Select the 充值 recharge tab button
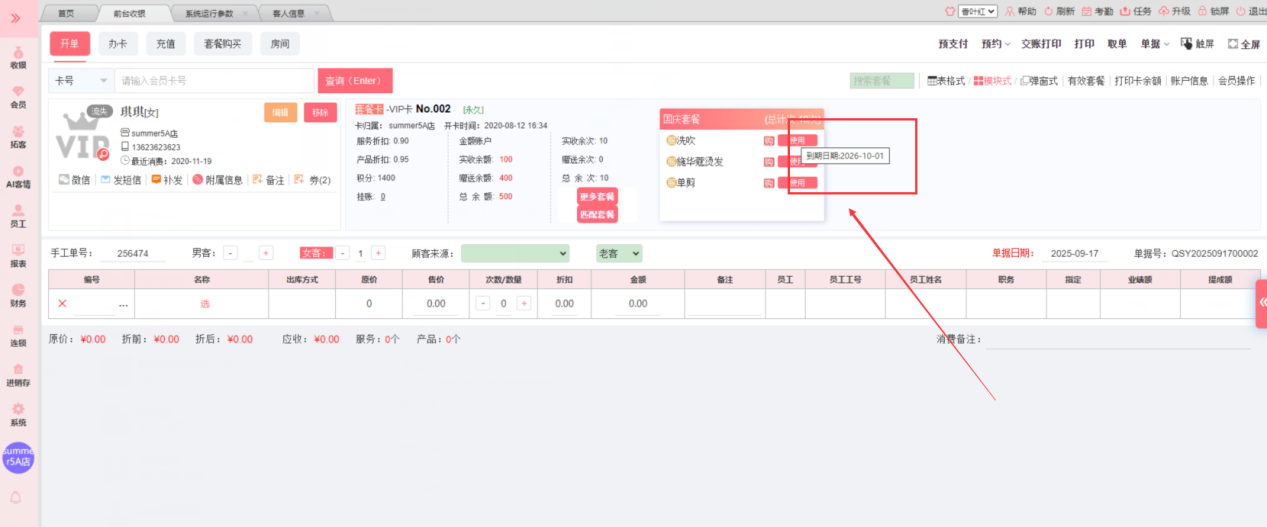This screenshot has width=1267, height=527. (165, 44)
